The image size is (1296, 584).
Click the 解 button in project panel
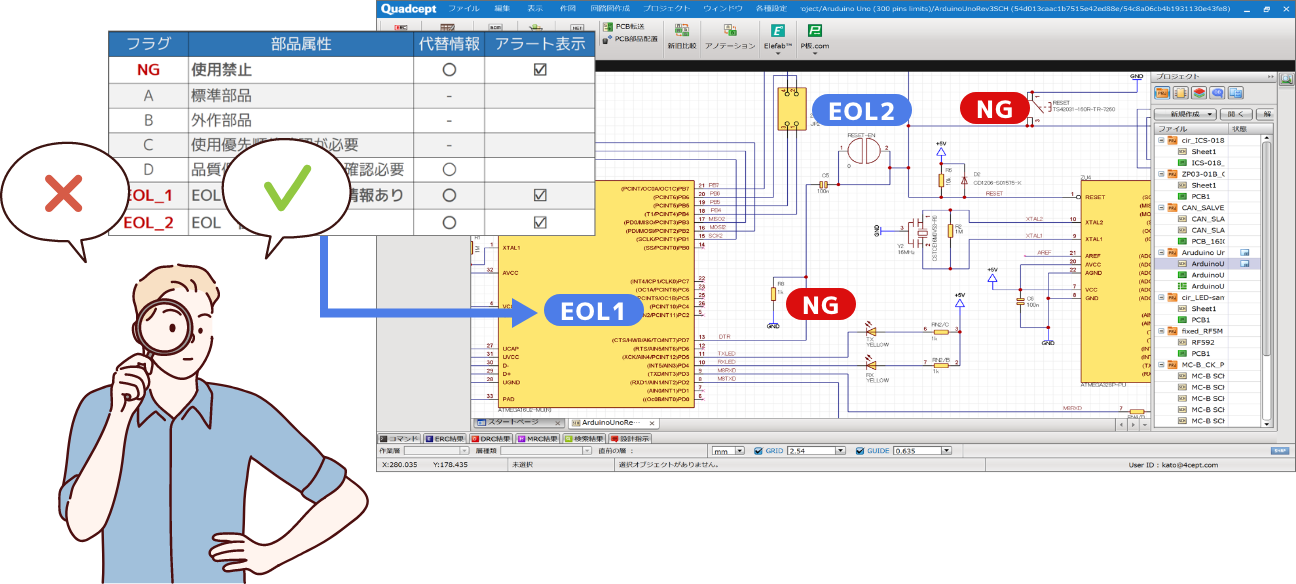click(1268, 113)
